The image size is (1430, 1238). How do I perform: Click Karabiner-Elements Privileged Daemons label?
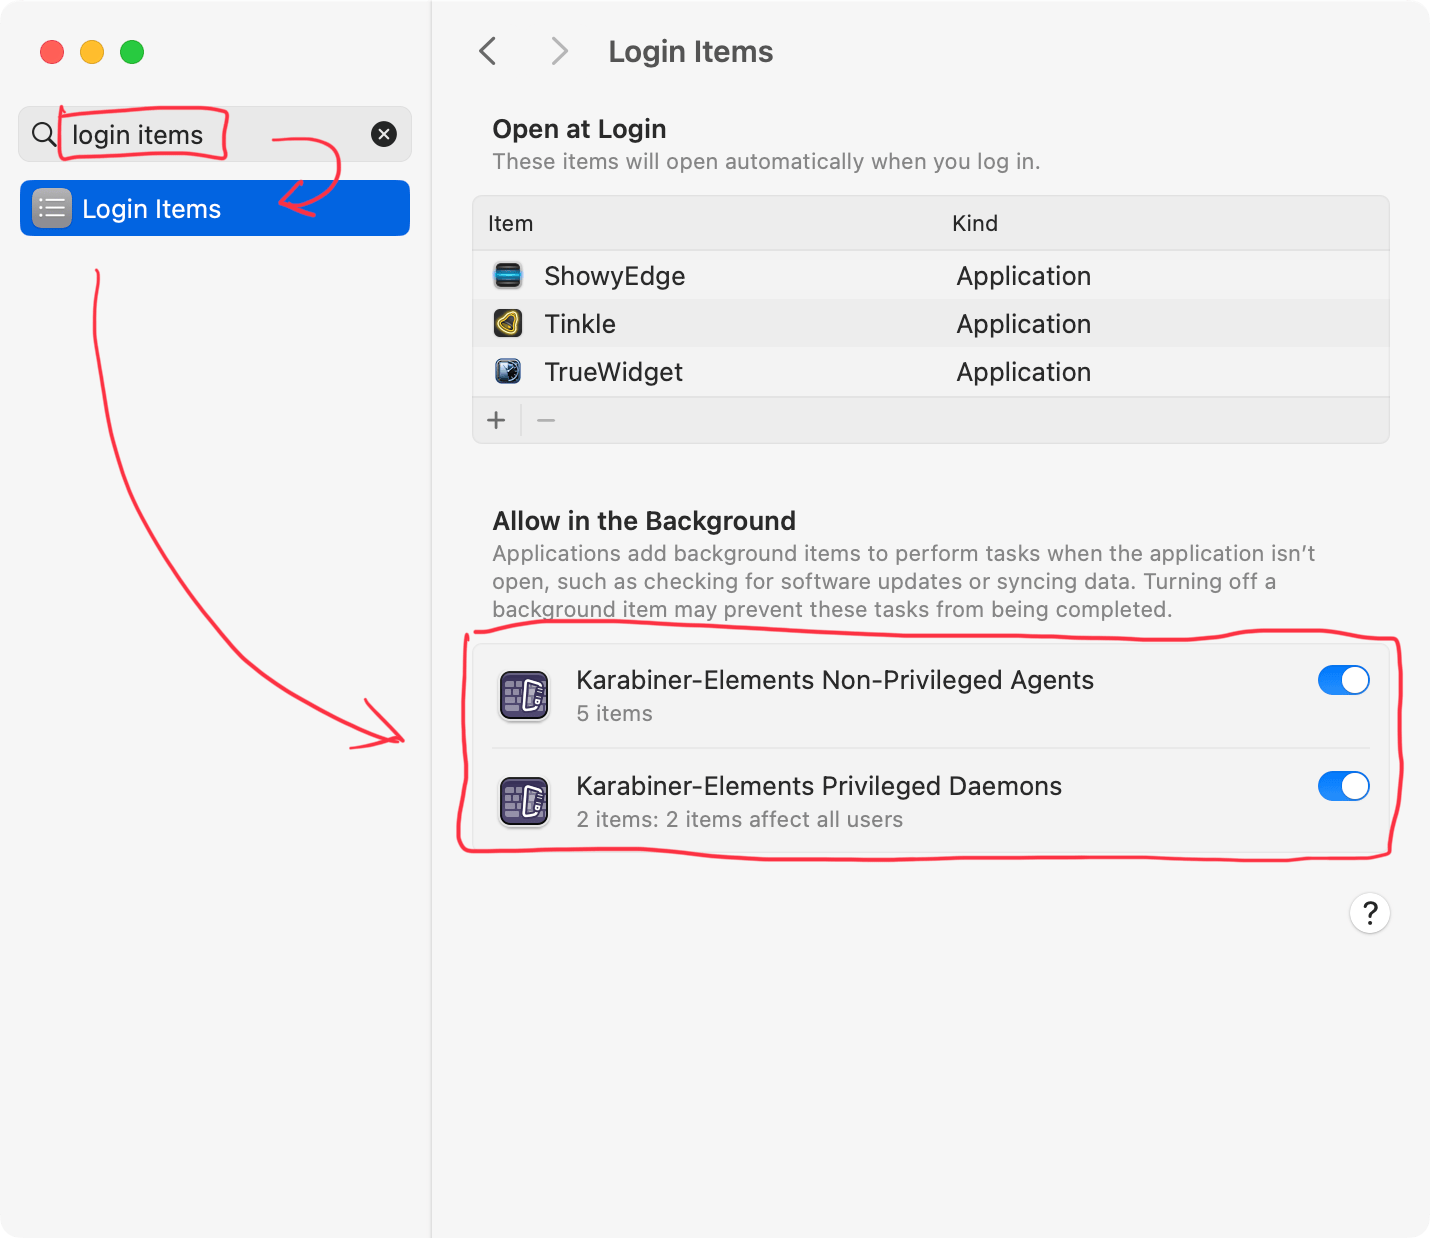pos(819,786)
